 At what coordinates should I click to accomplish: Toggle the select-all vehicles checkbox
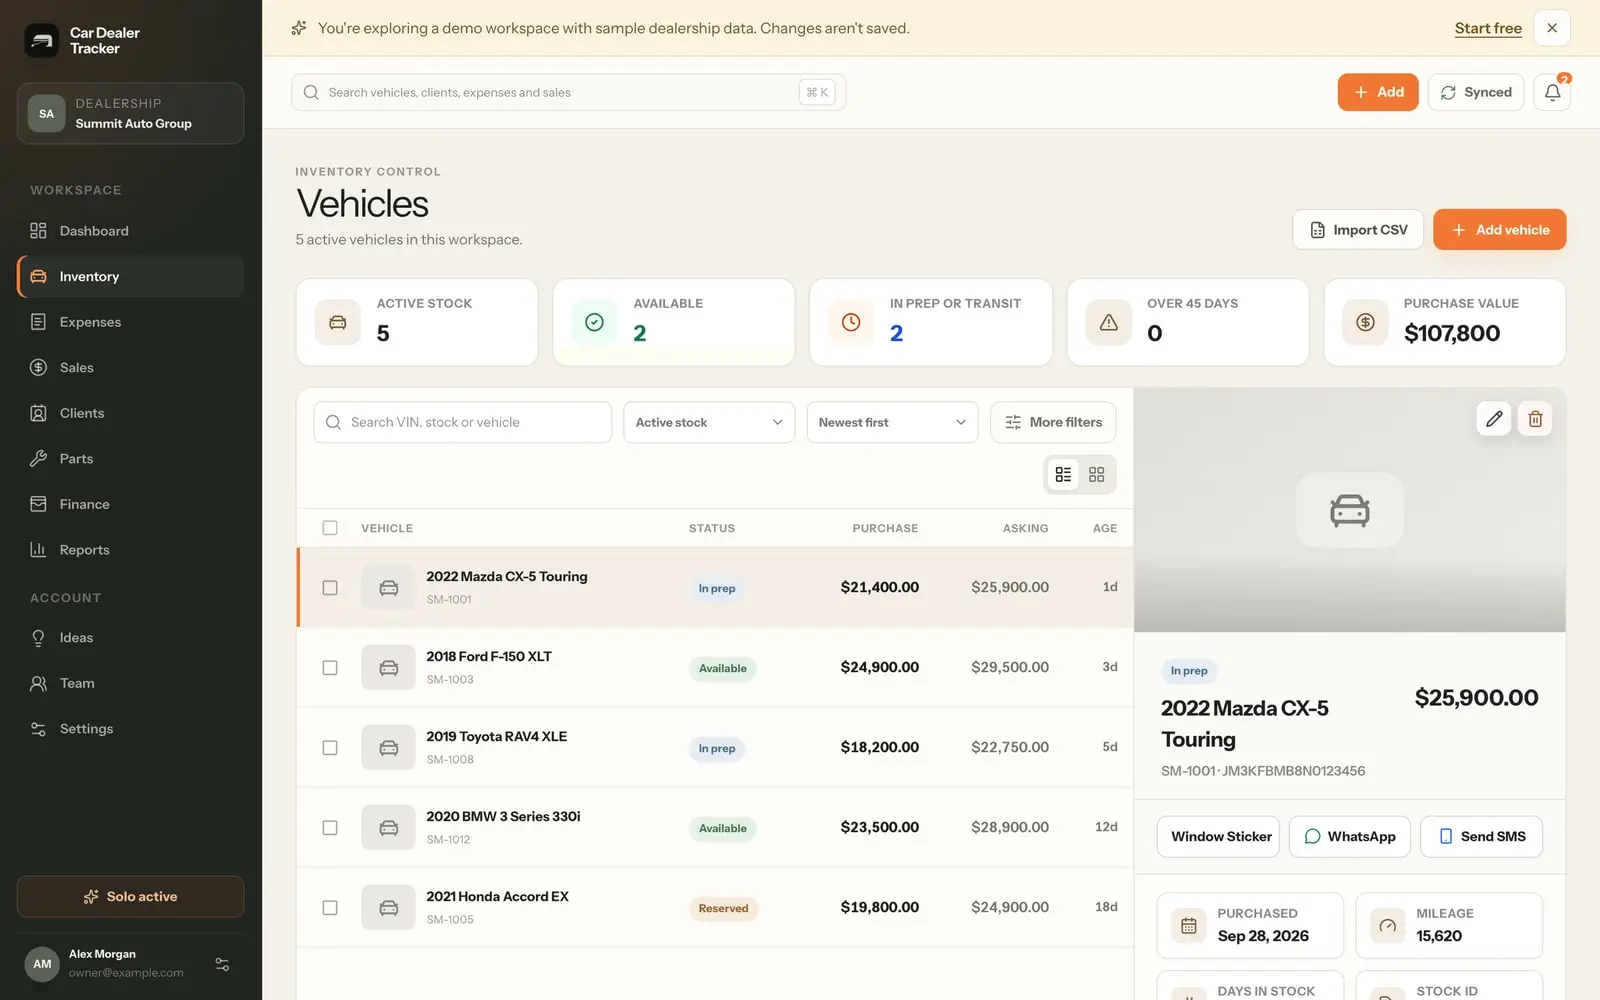330,528
